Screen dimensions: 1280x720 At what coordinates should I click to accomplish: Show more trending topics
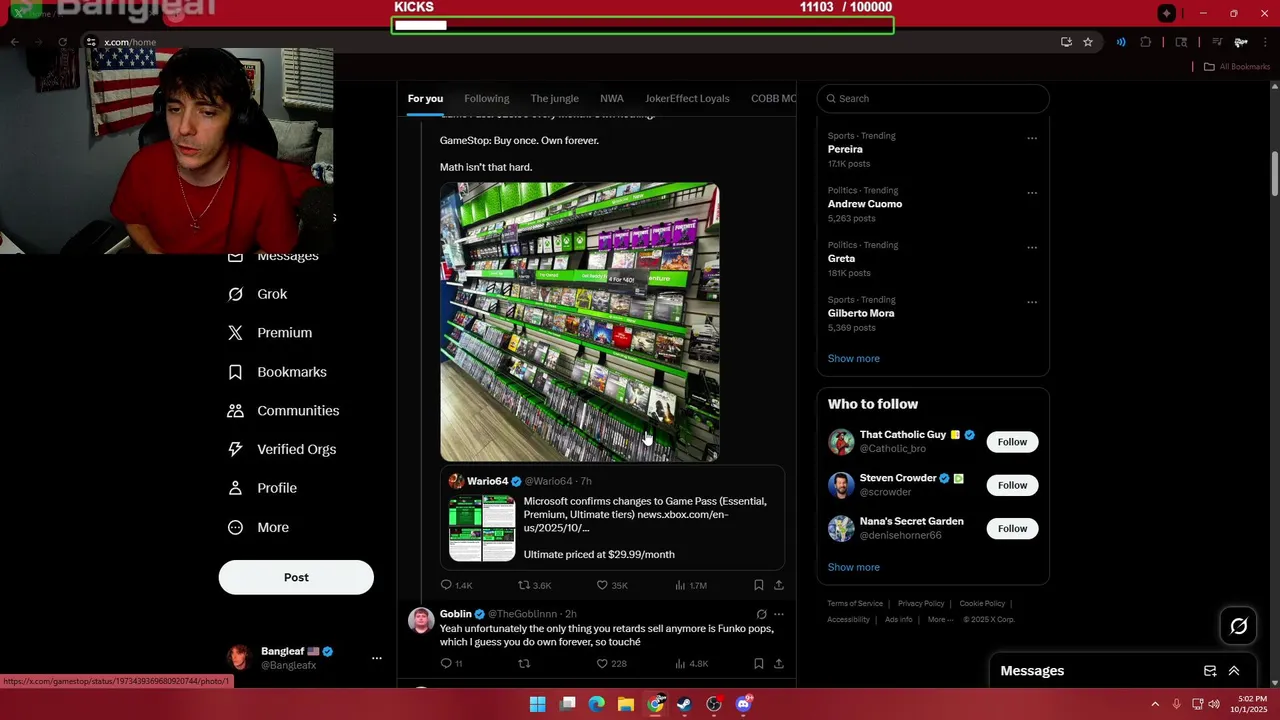tap(854, 358)
